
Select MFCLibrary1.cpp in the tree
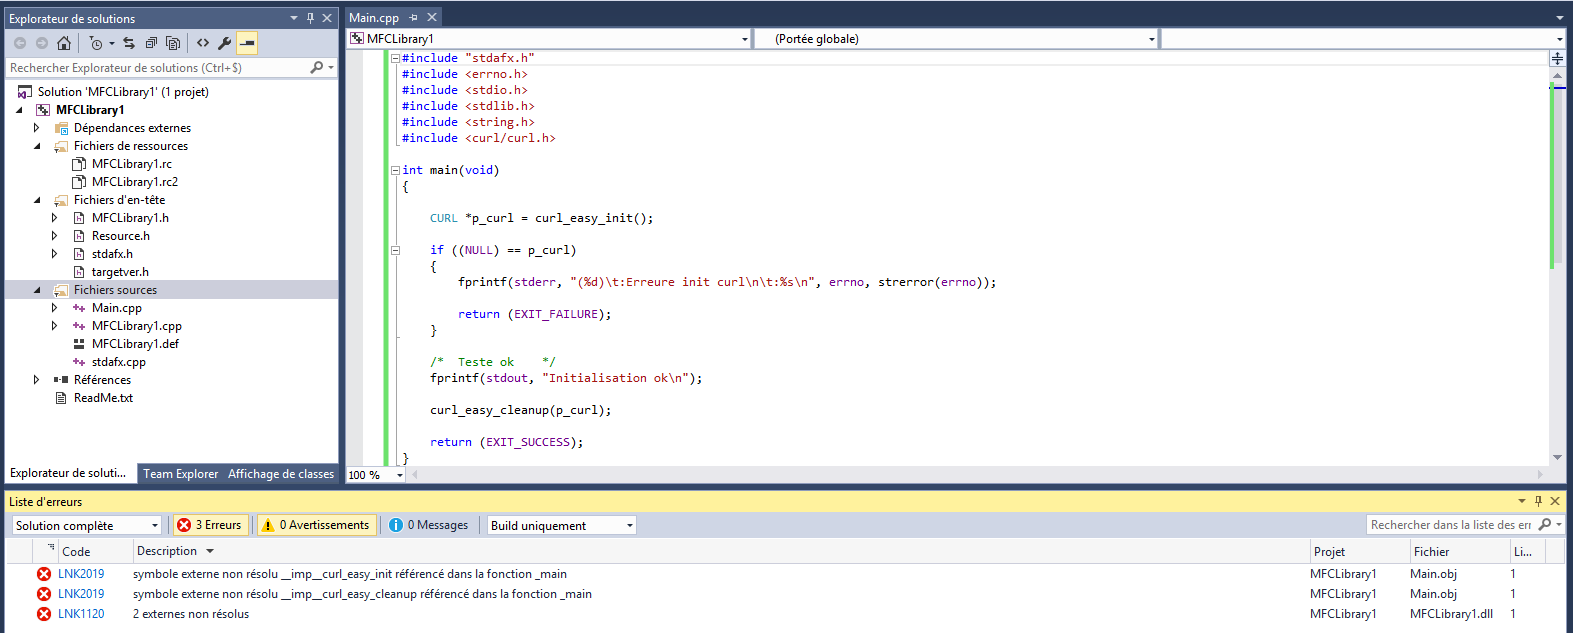137,326
